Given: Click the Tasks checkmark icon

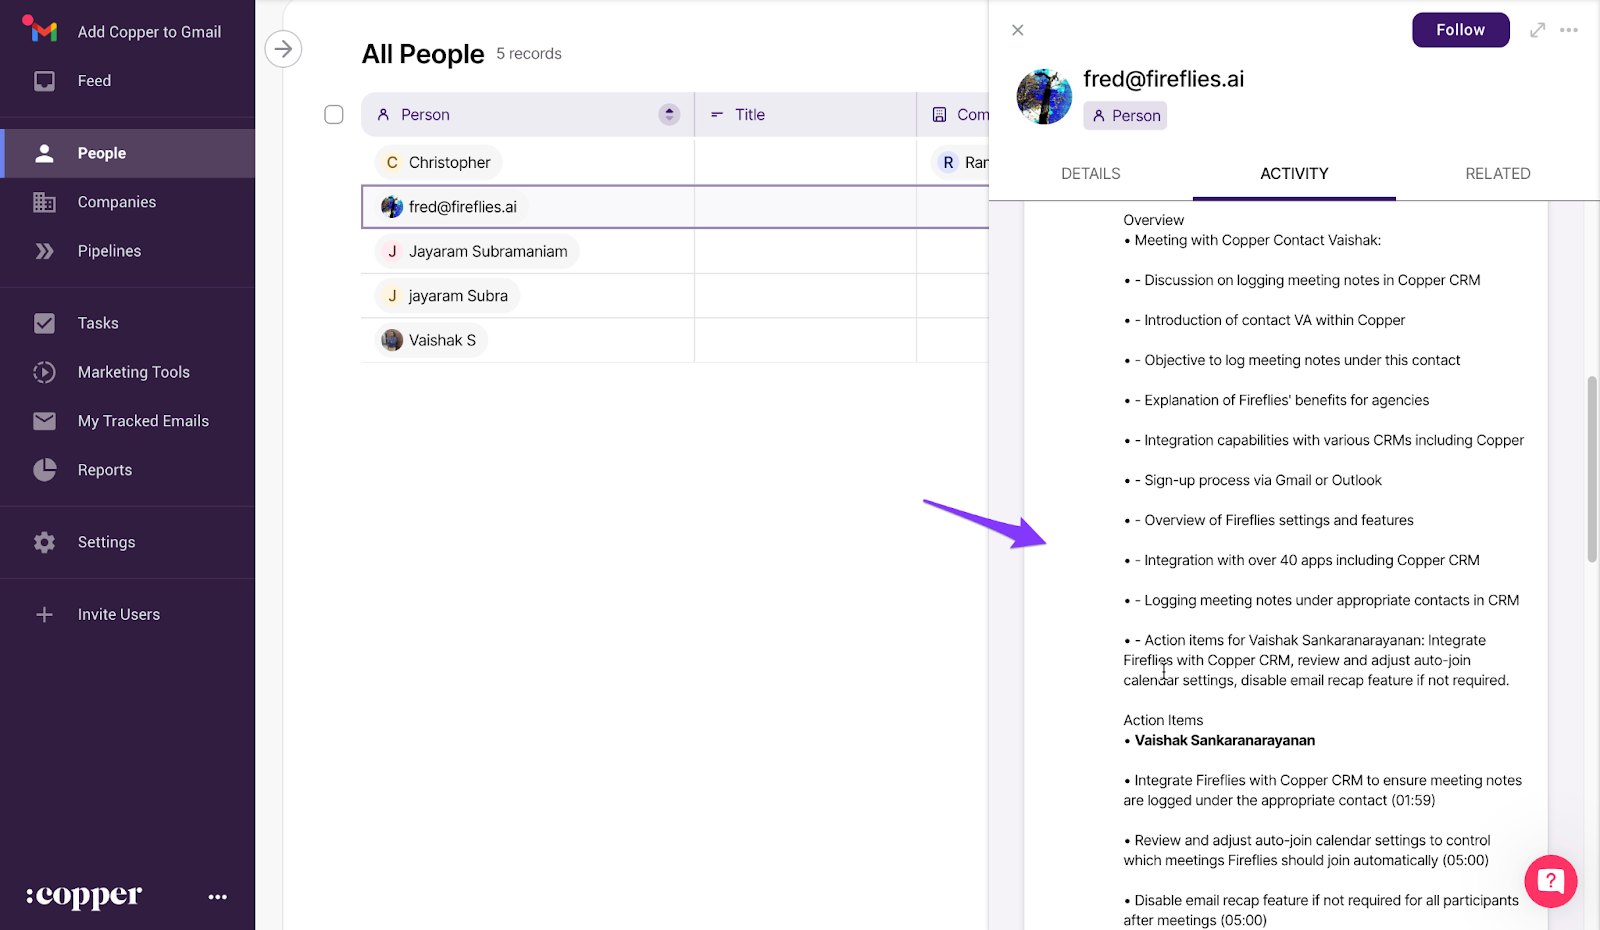Looking at the screenshot, I should 44,323.
